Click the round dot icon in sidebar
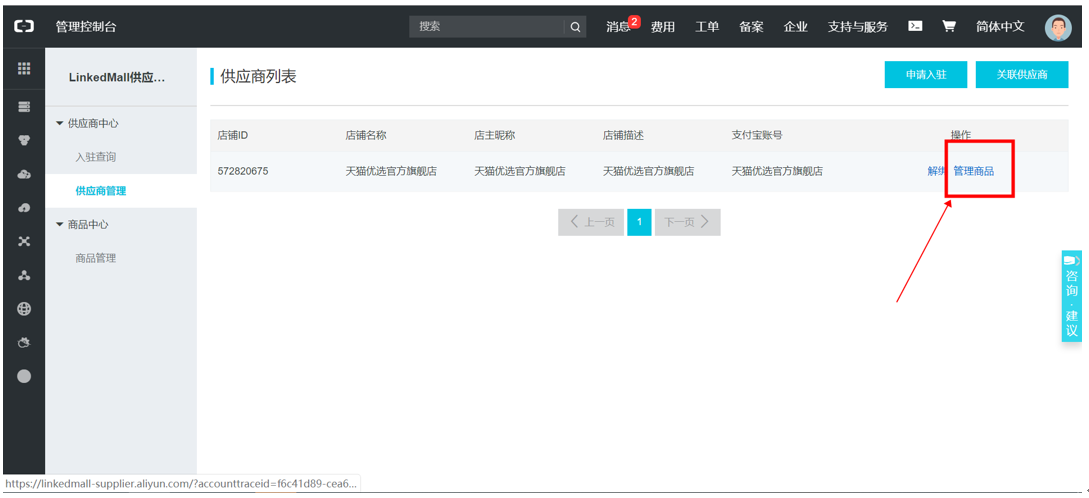1089x498 pixels. tap(24, 376)
